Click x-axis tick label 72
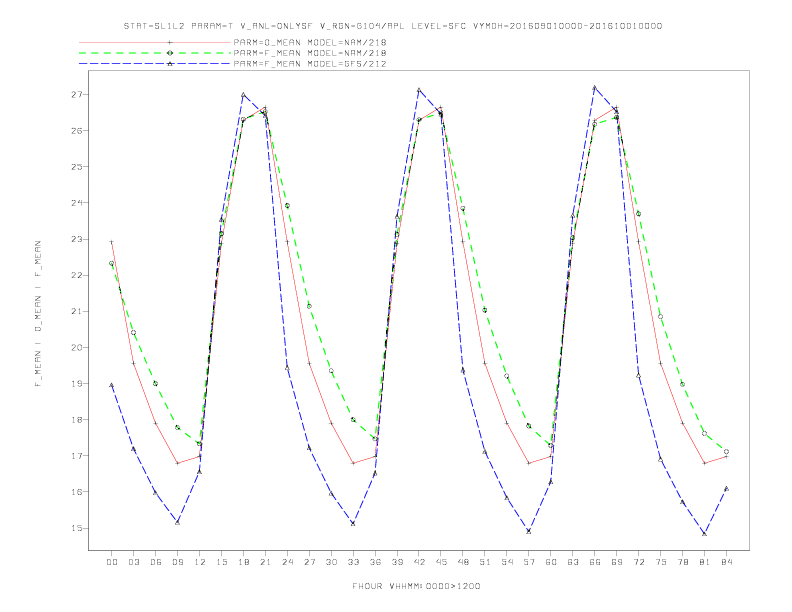 [x=638, y=562]
